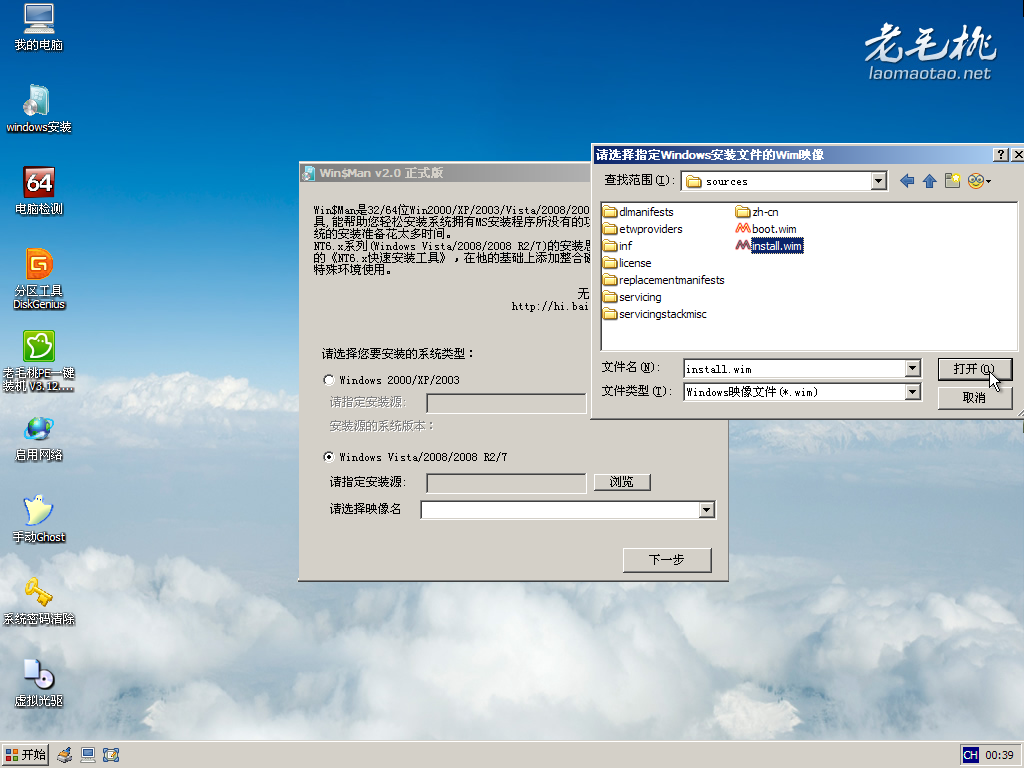1024x768 pixels.
Task: Select the etwproviders folder
Action: pos(643,229)
